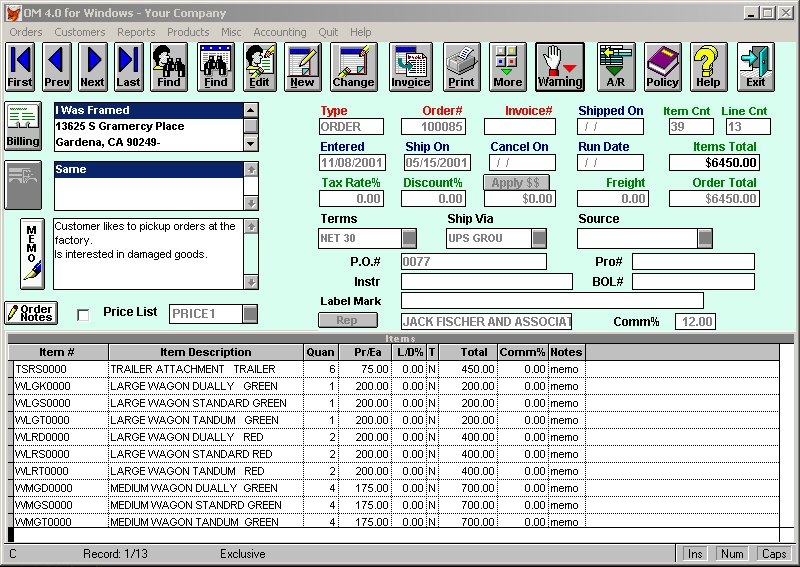Toggle the checkbox beside Price List

point(83,315)
